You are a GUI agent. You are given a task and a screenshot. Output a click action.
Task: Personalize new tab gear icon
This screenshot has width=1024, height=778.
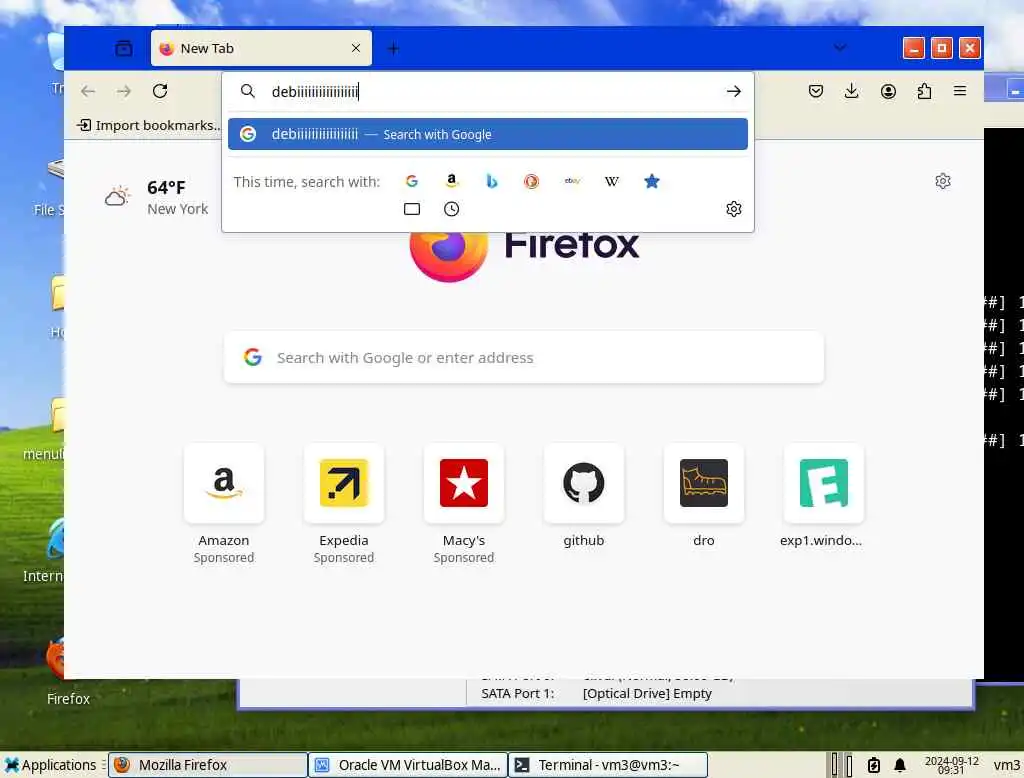coord(943,181)
